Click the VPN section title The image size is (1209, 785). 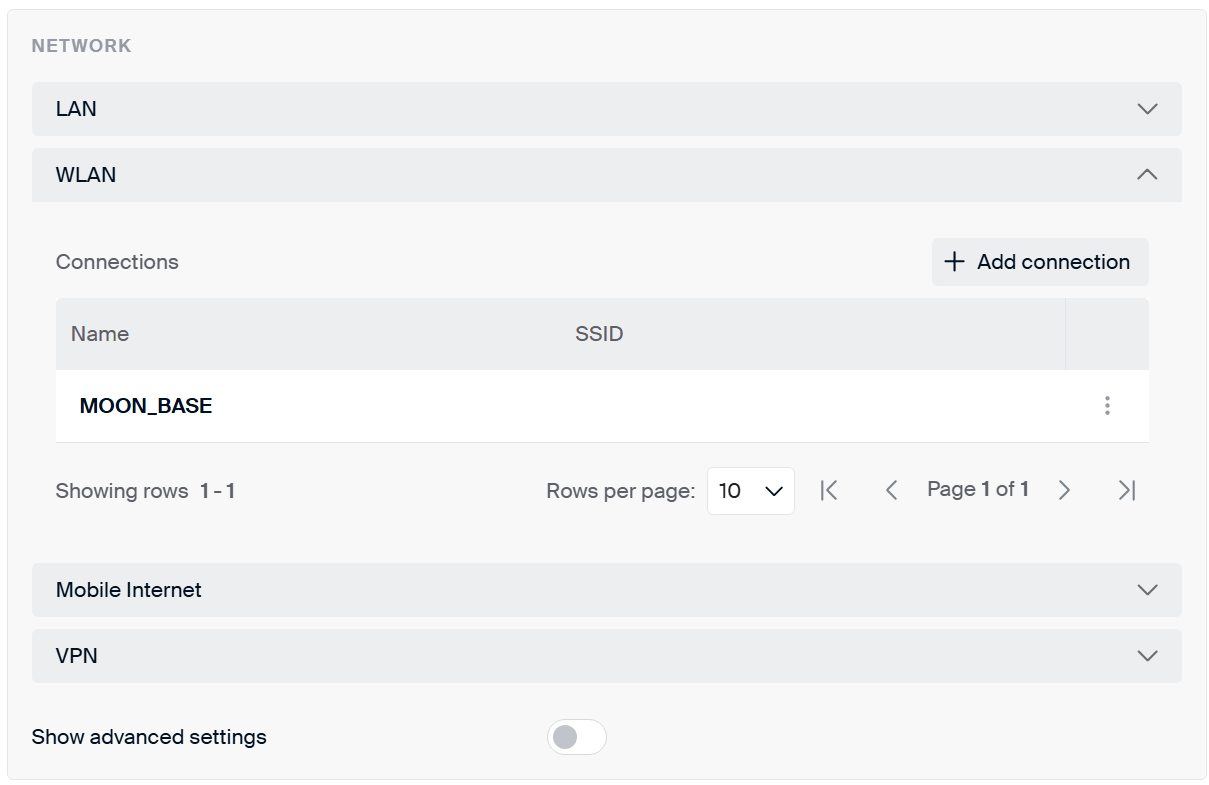tap(77, 656)
